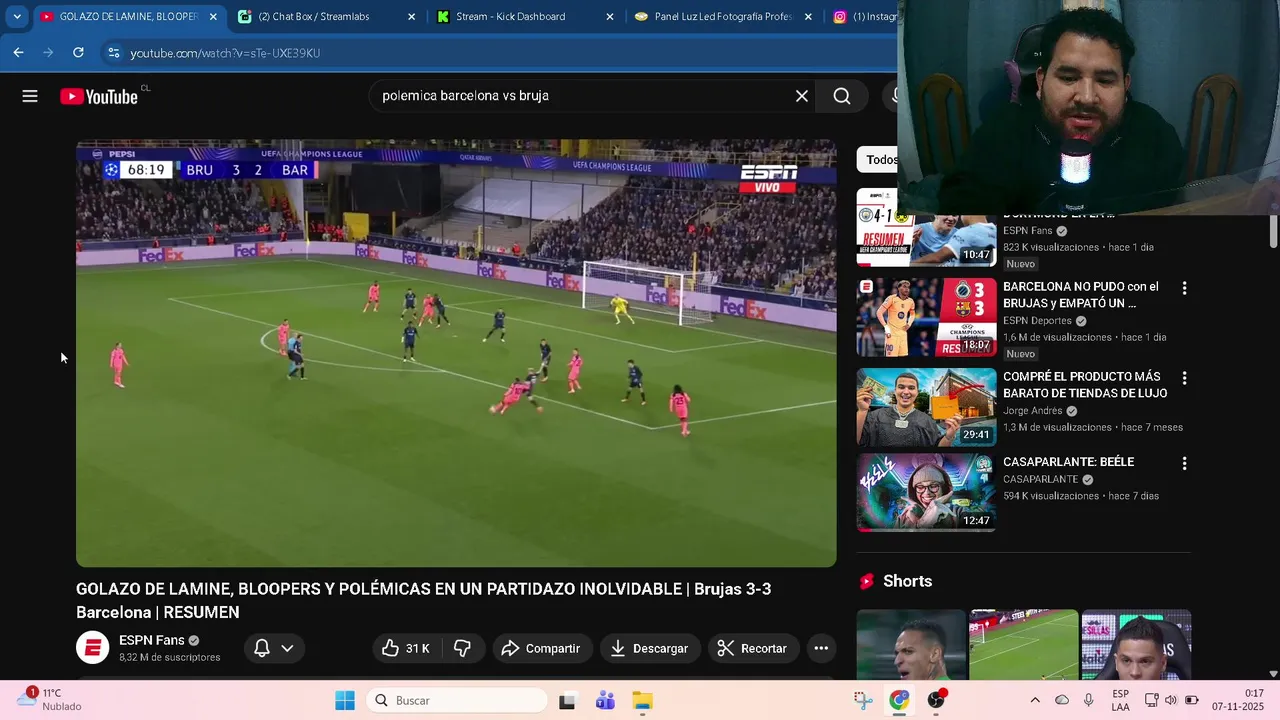Screen dimensions: 1280x720
Task: Click the page vertical scrollbar thumb
Action: (x=1273, y=232)
